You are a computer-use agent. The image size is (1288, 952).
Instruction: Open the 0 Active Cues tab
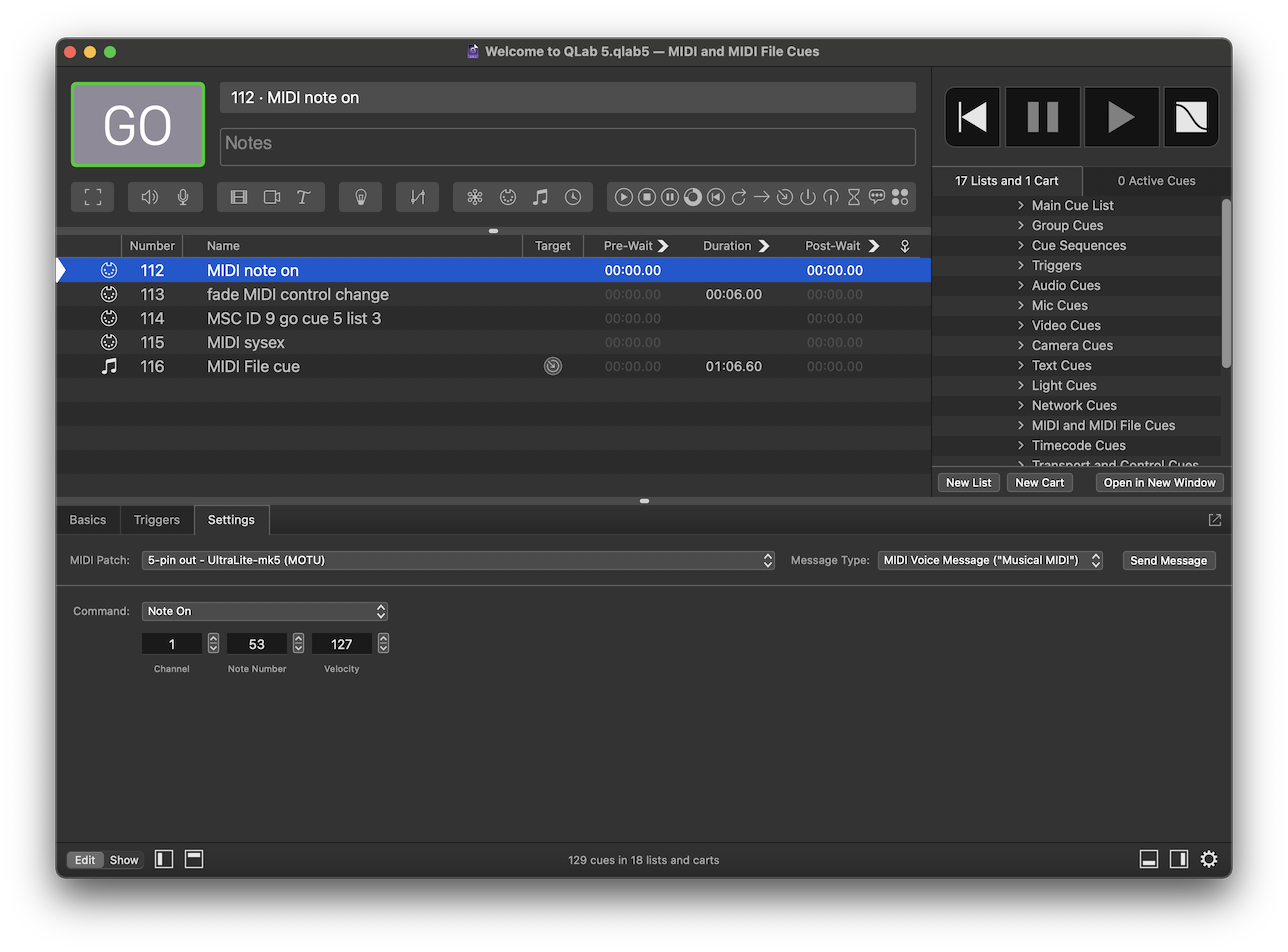point(1155,181)
